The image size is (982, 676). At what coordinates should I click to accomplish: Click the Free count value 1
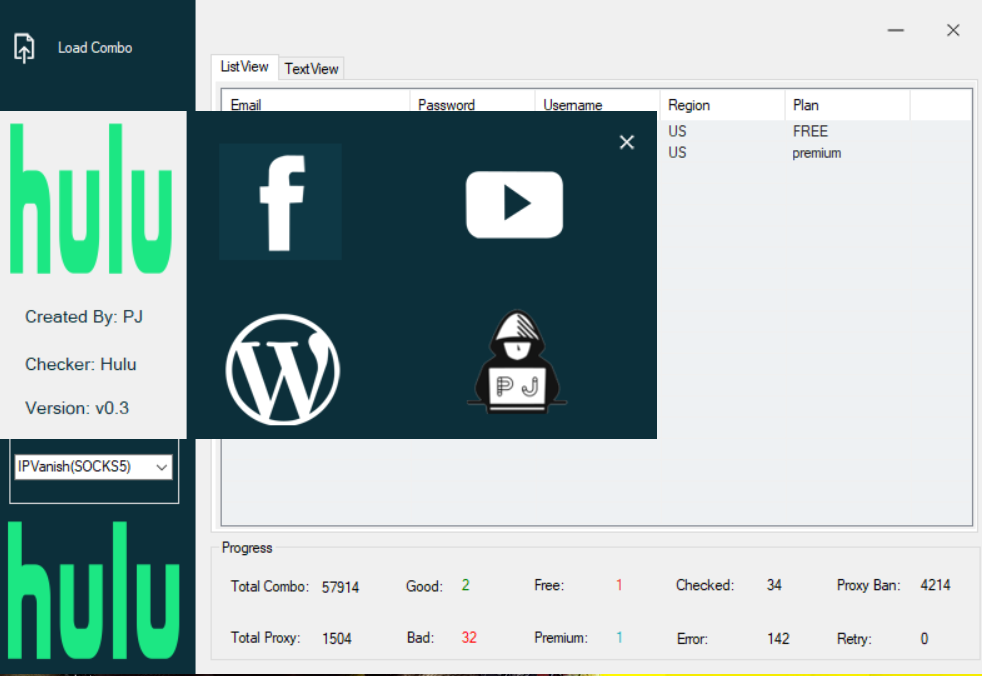[619, 585]
